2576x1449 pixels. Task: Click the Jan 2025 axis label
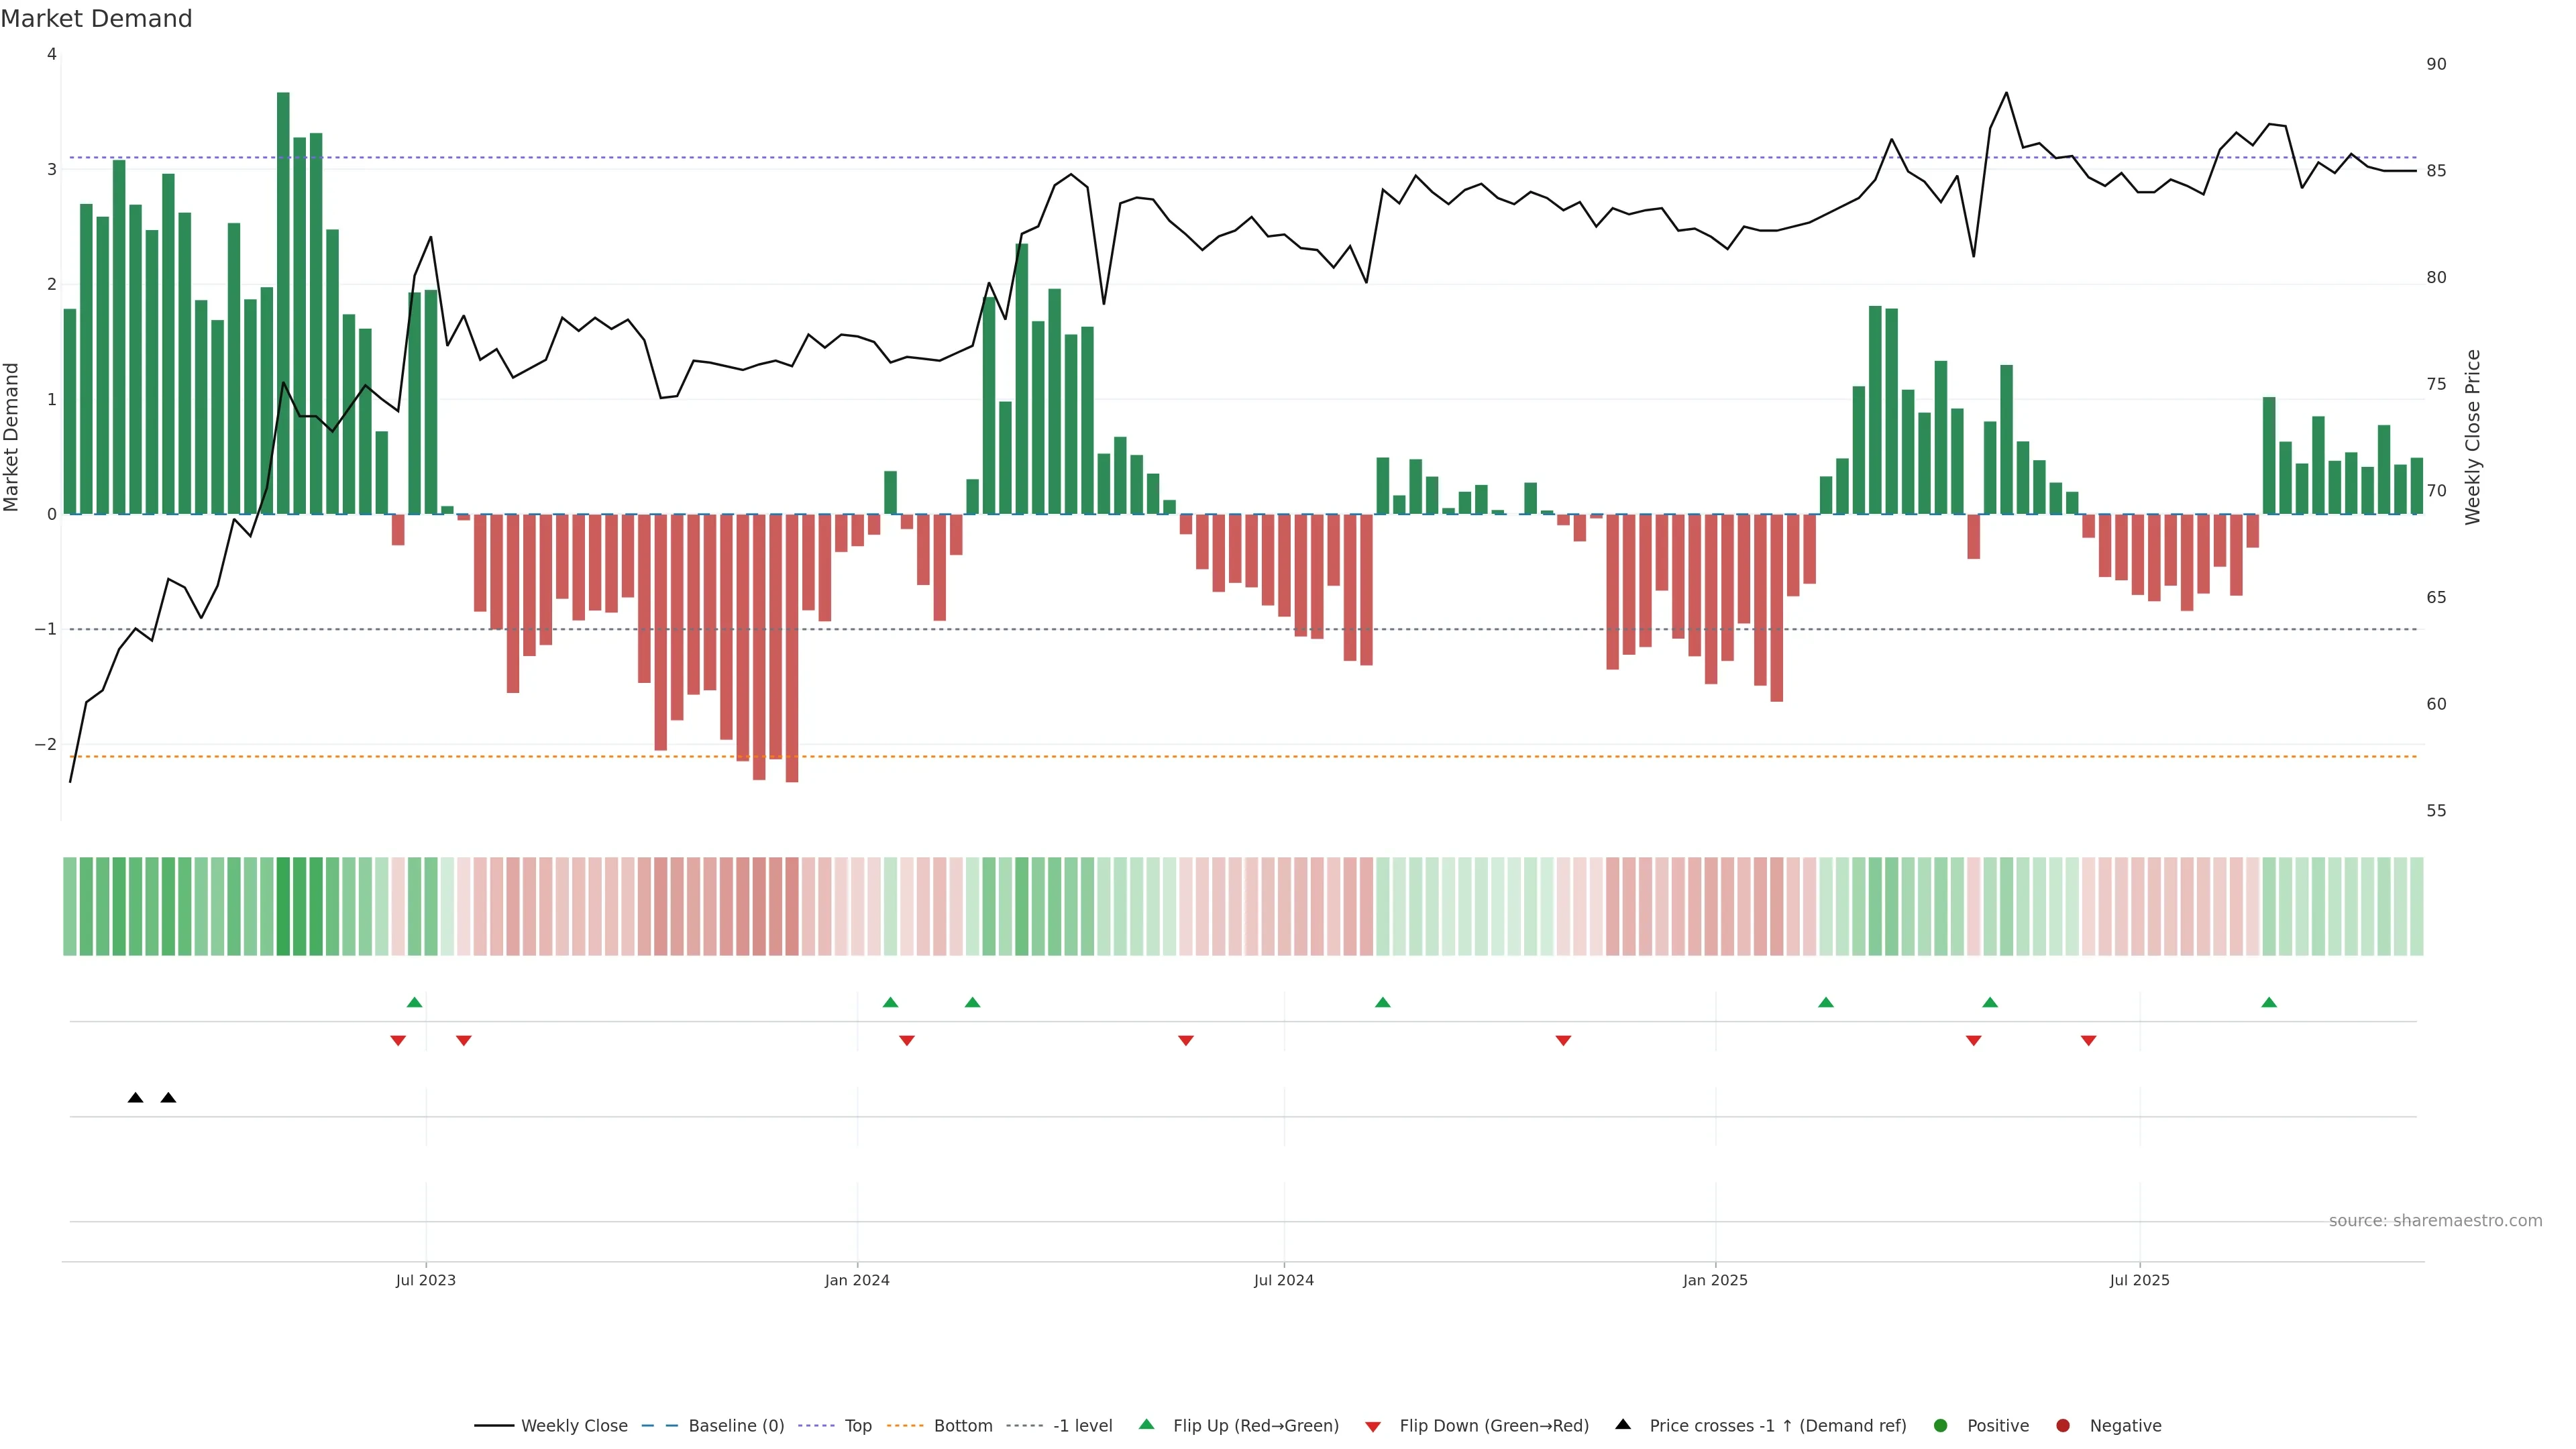pos(1715,1280)
